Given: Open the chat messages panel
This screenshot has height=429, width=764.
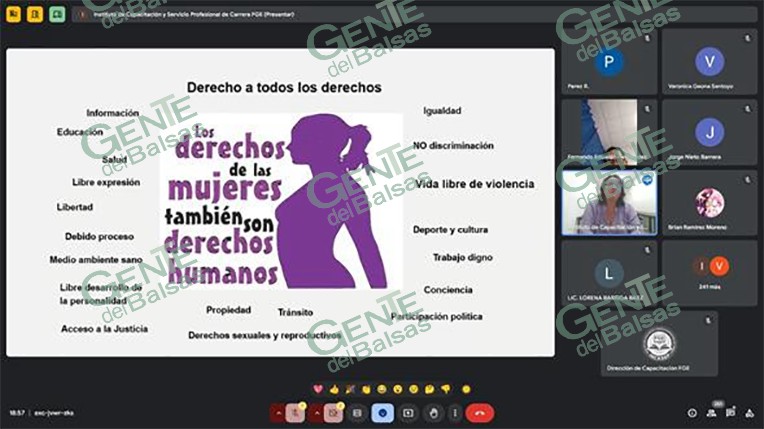Looking at the screenshot, I should [731, 412].
